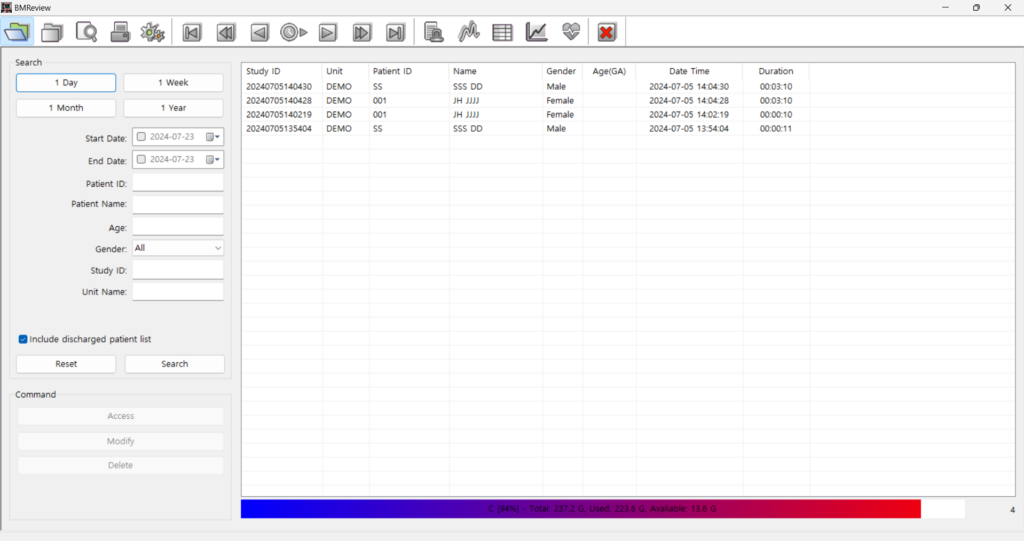Click the open folder toolbar icon
Image resolution: width=1024 pixels, height=541 pixels.
pyautogui.click(x=18, y=31)
